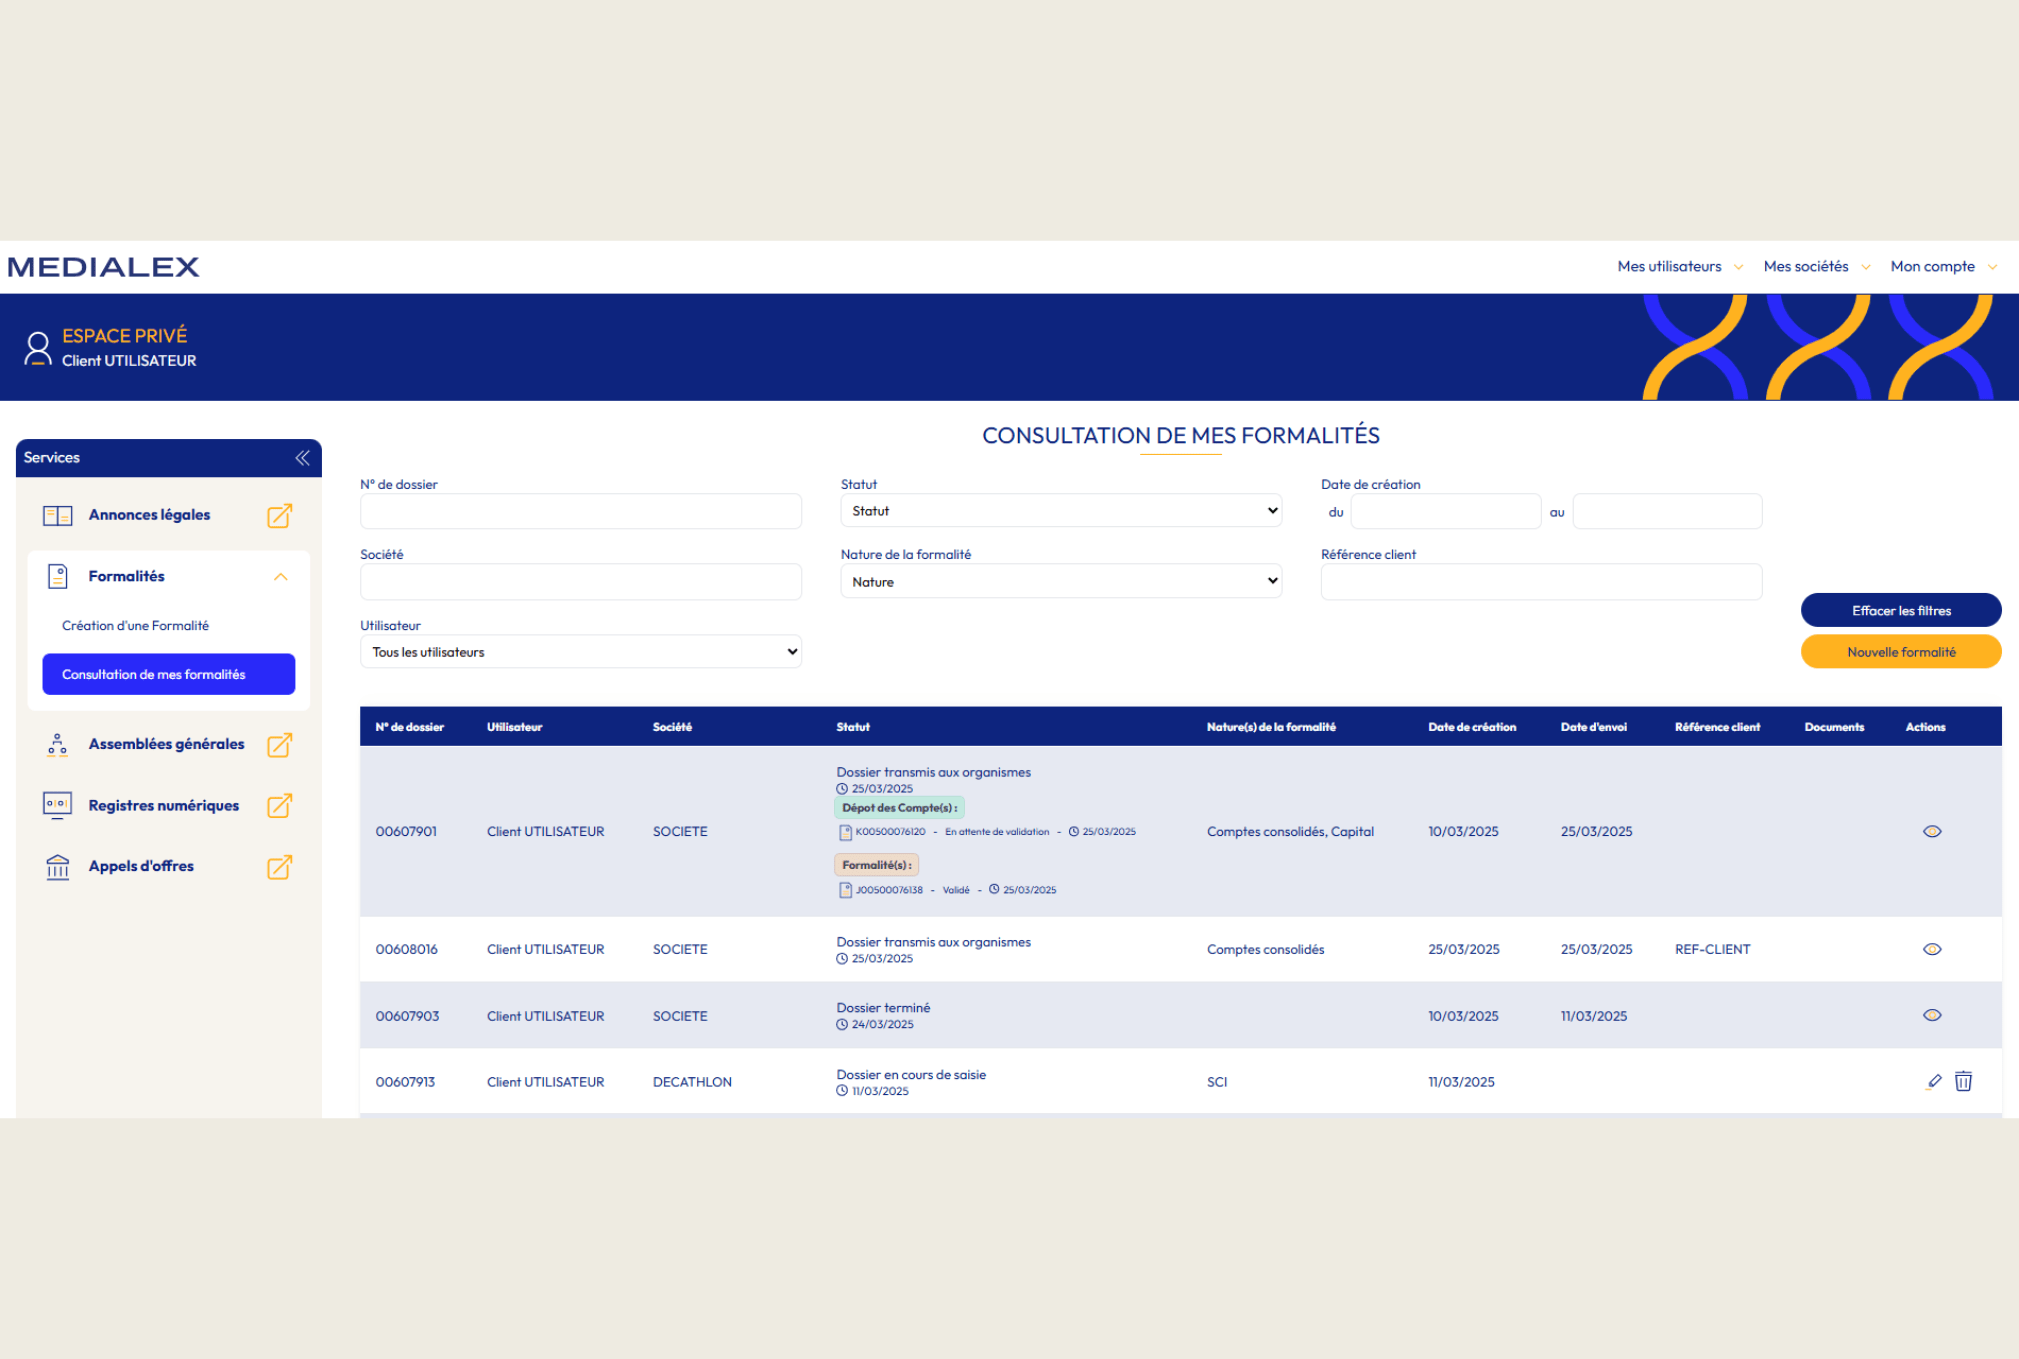Screen dimensions: 2019x1359
Task: Click dossier number 00607903
Action: point(407,1015)
